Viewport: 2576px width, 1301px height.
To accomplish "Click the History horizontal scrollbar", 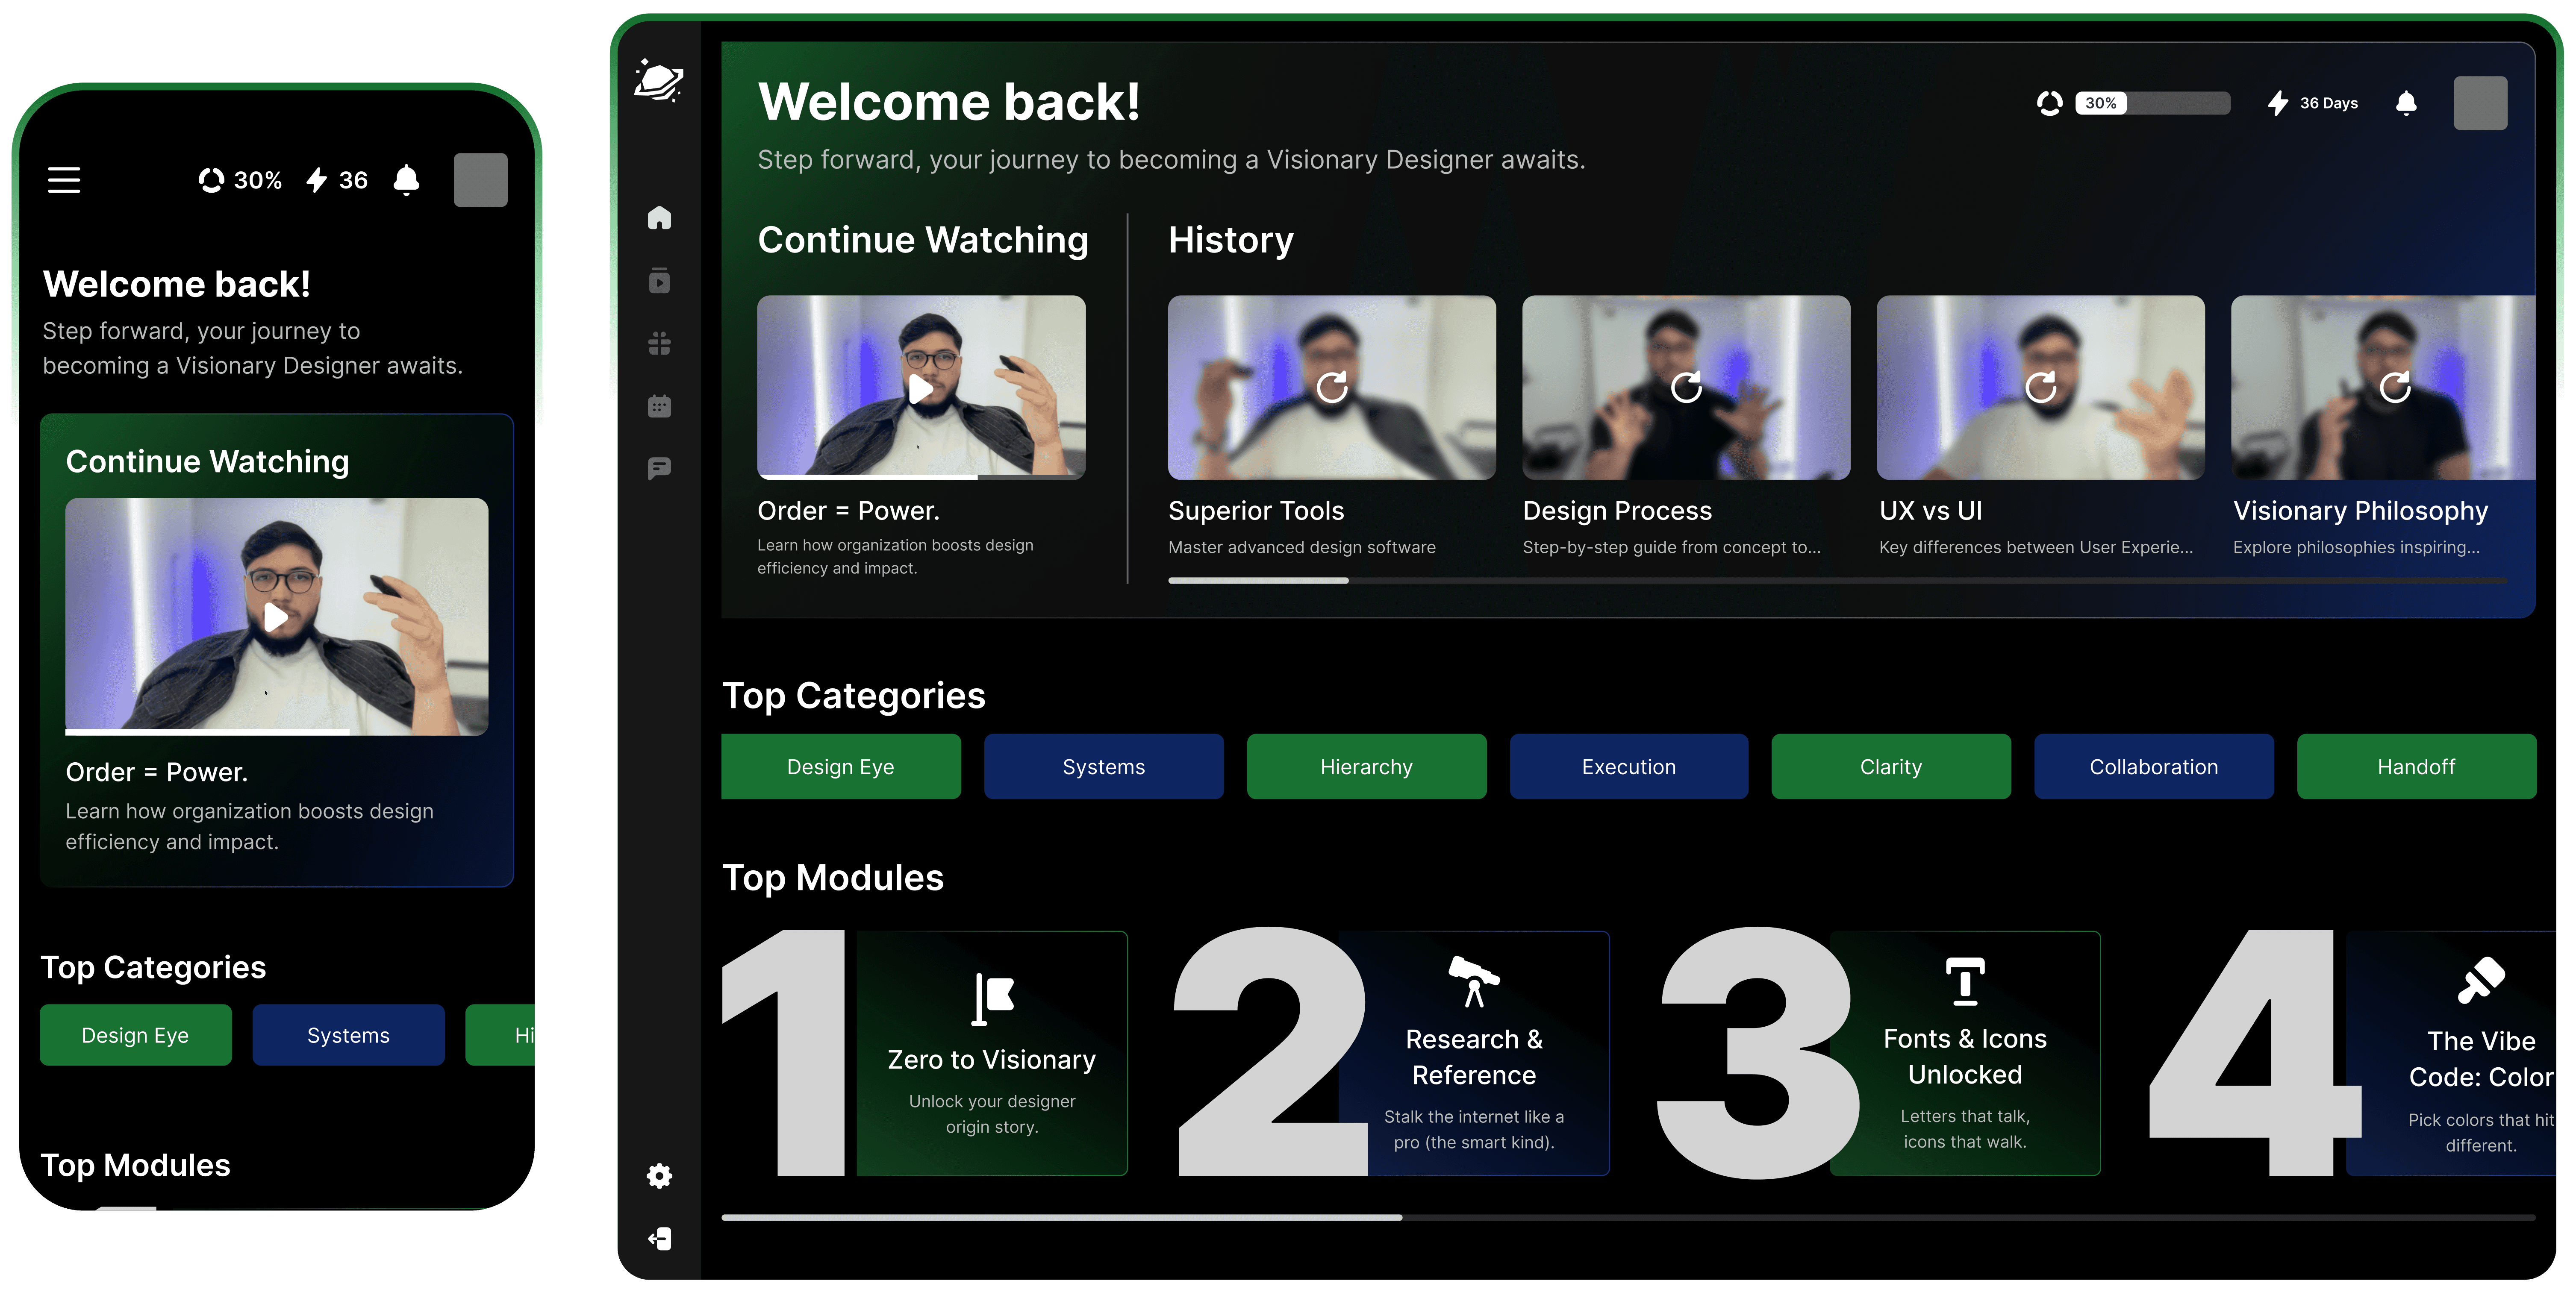I will [x=1837, y=580].
